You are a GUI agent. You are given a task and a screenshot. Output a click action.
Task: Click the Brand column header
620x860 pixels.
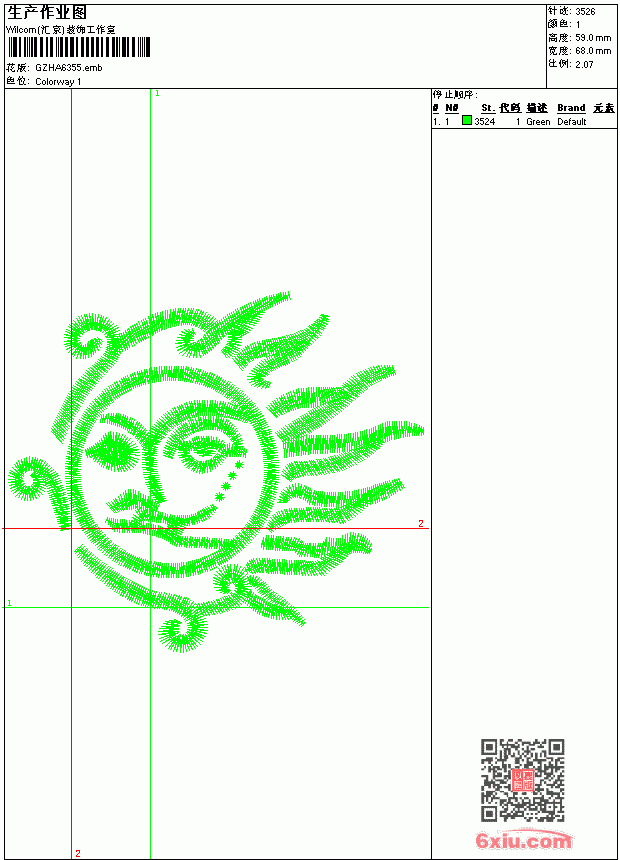571,108
